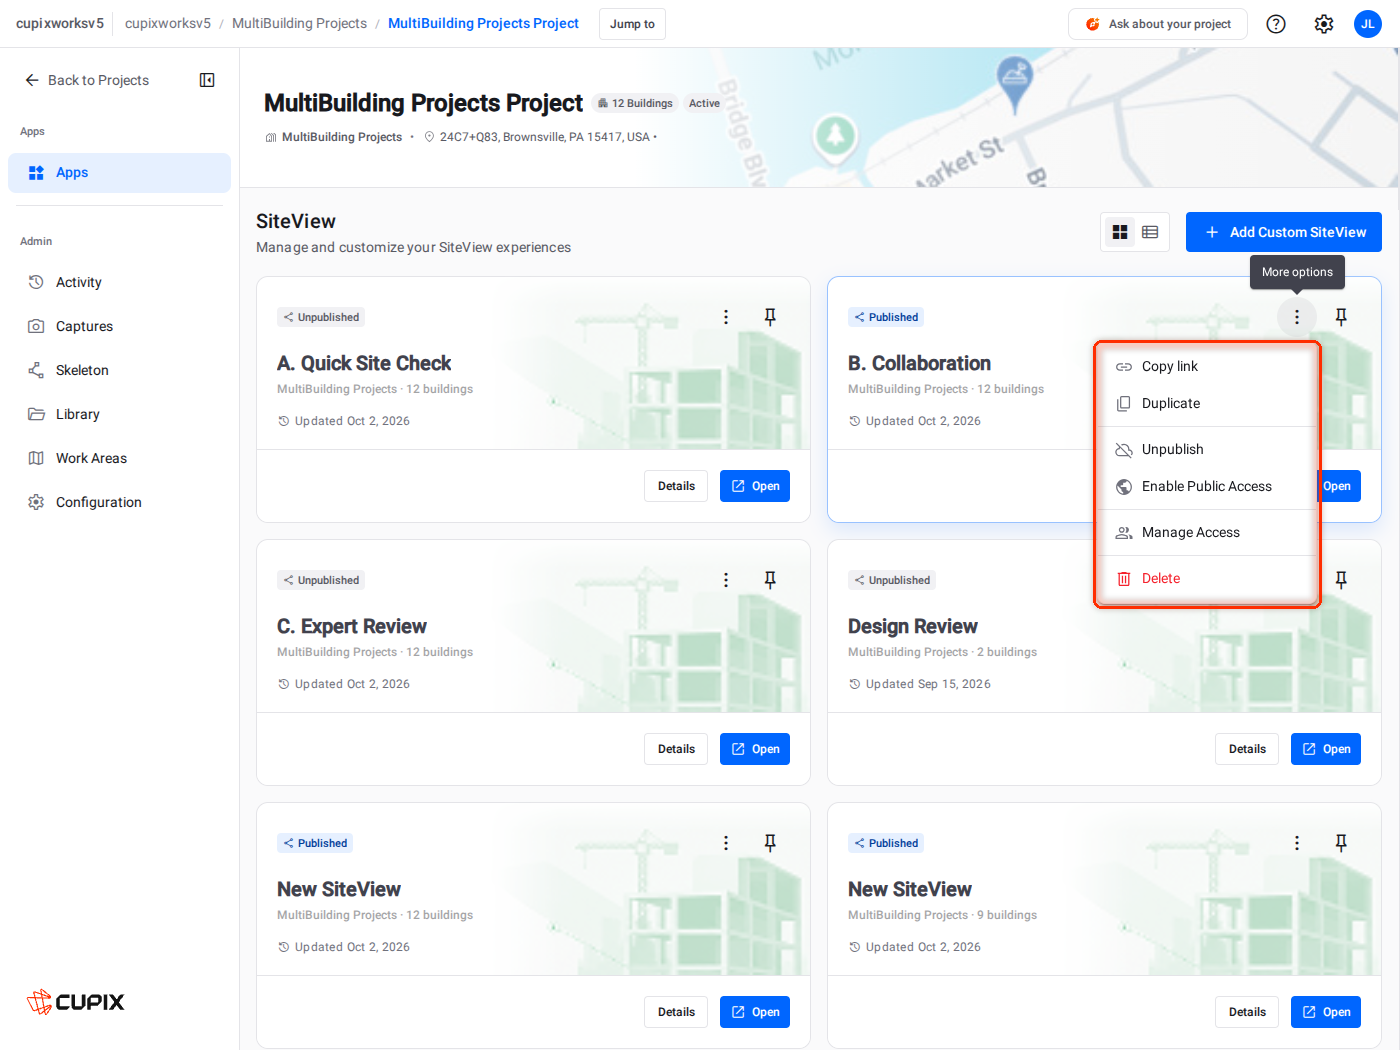The height and width of the screenshot is (1050, 1400).
Task: Close more options menu on B. Collaboration
Action: 1297,317
